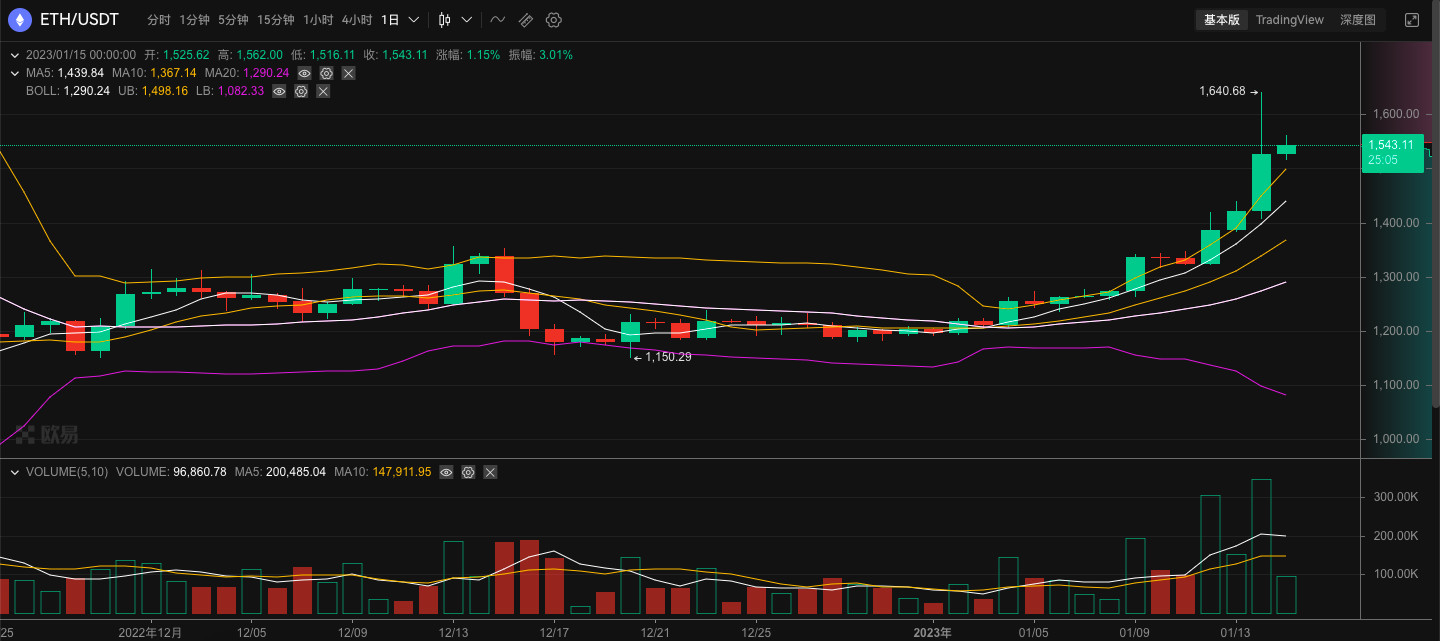Screen dimensions: 1440x641
Task: Switch to the 深度图 depth chart tab
Action: 1357,20
